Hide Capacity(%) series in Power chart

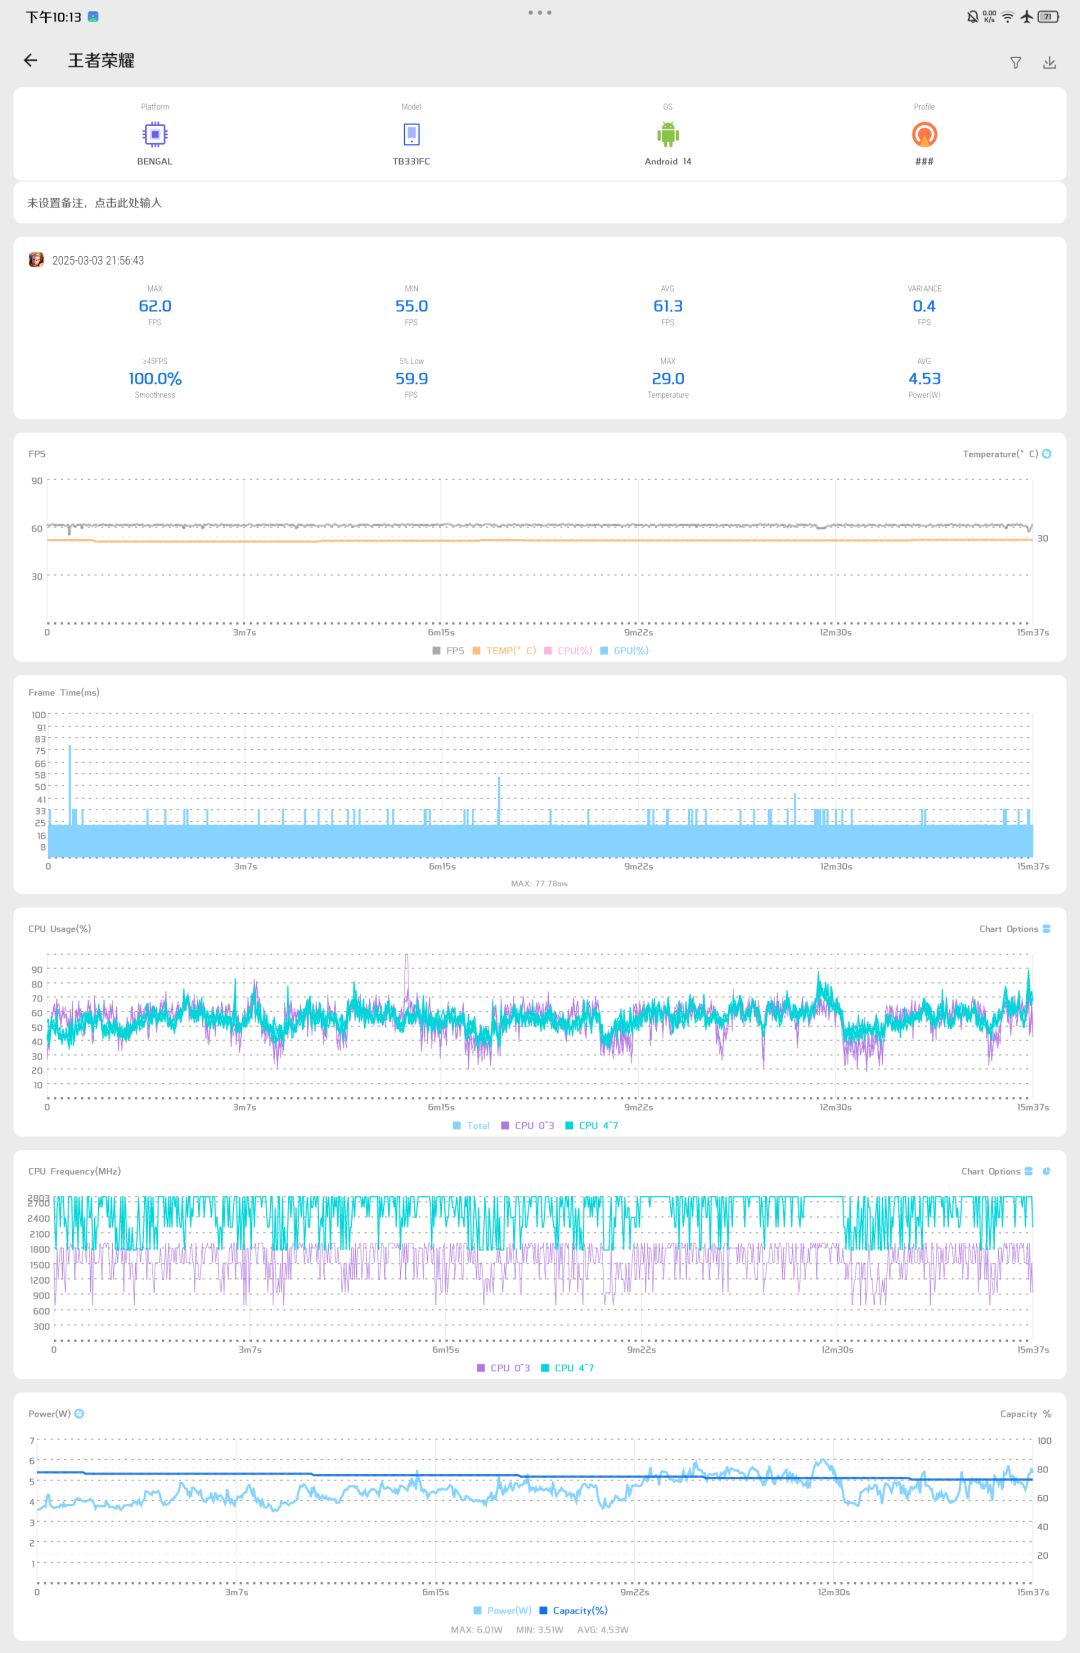pos(573,1610)
